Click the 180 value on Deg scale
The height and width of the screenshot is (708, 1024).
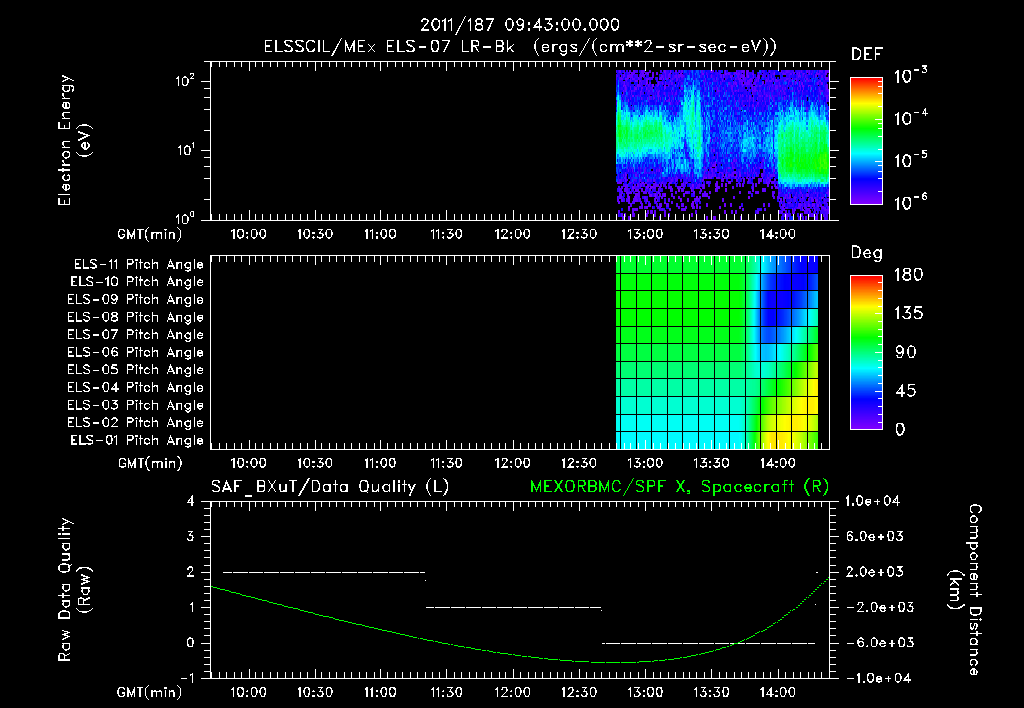pos(908,274)
